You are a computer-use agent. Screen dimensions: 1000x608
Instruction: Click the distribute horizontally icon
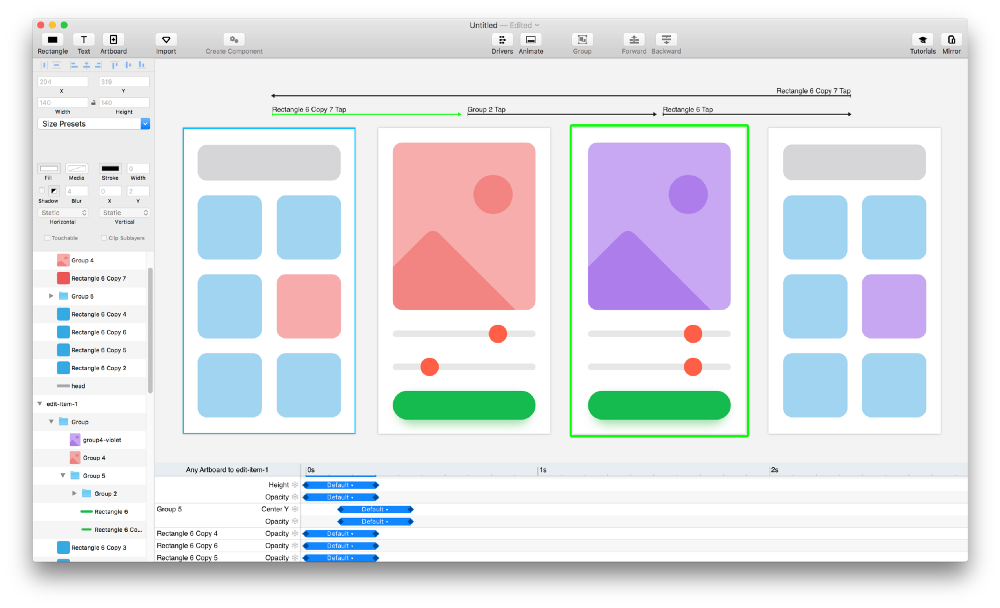[x=44, y=65]
